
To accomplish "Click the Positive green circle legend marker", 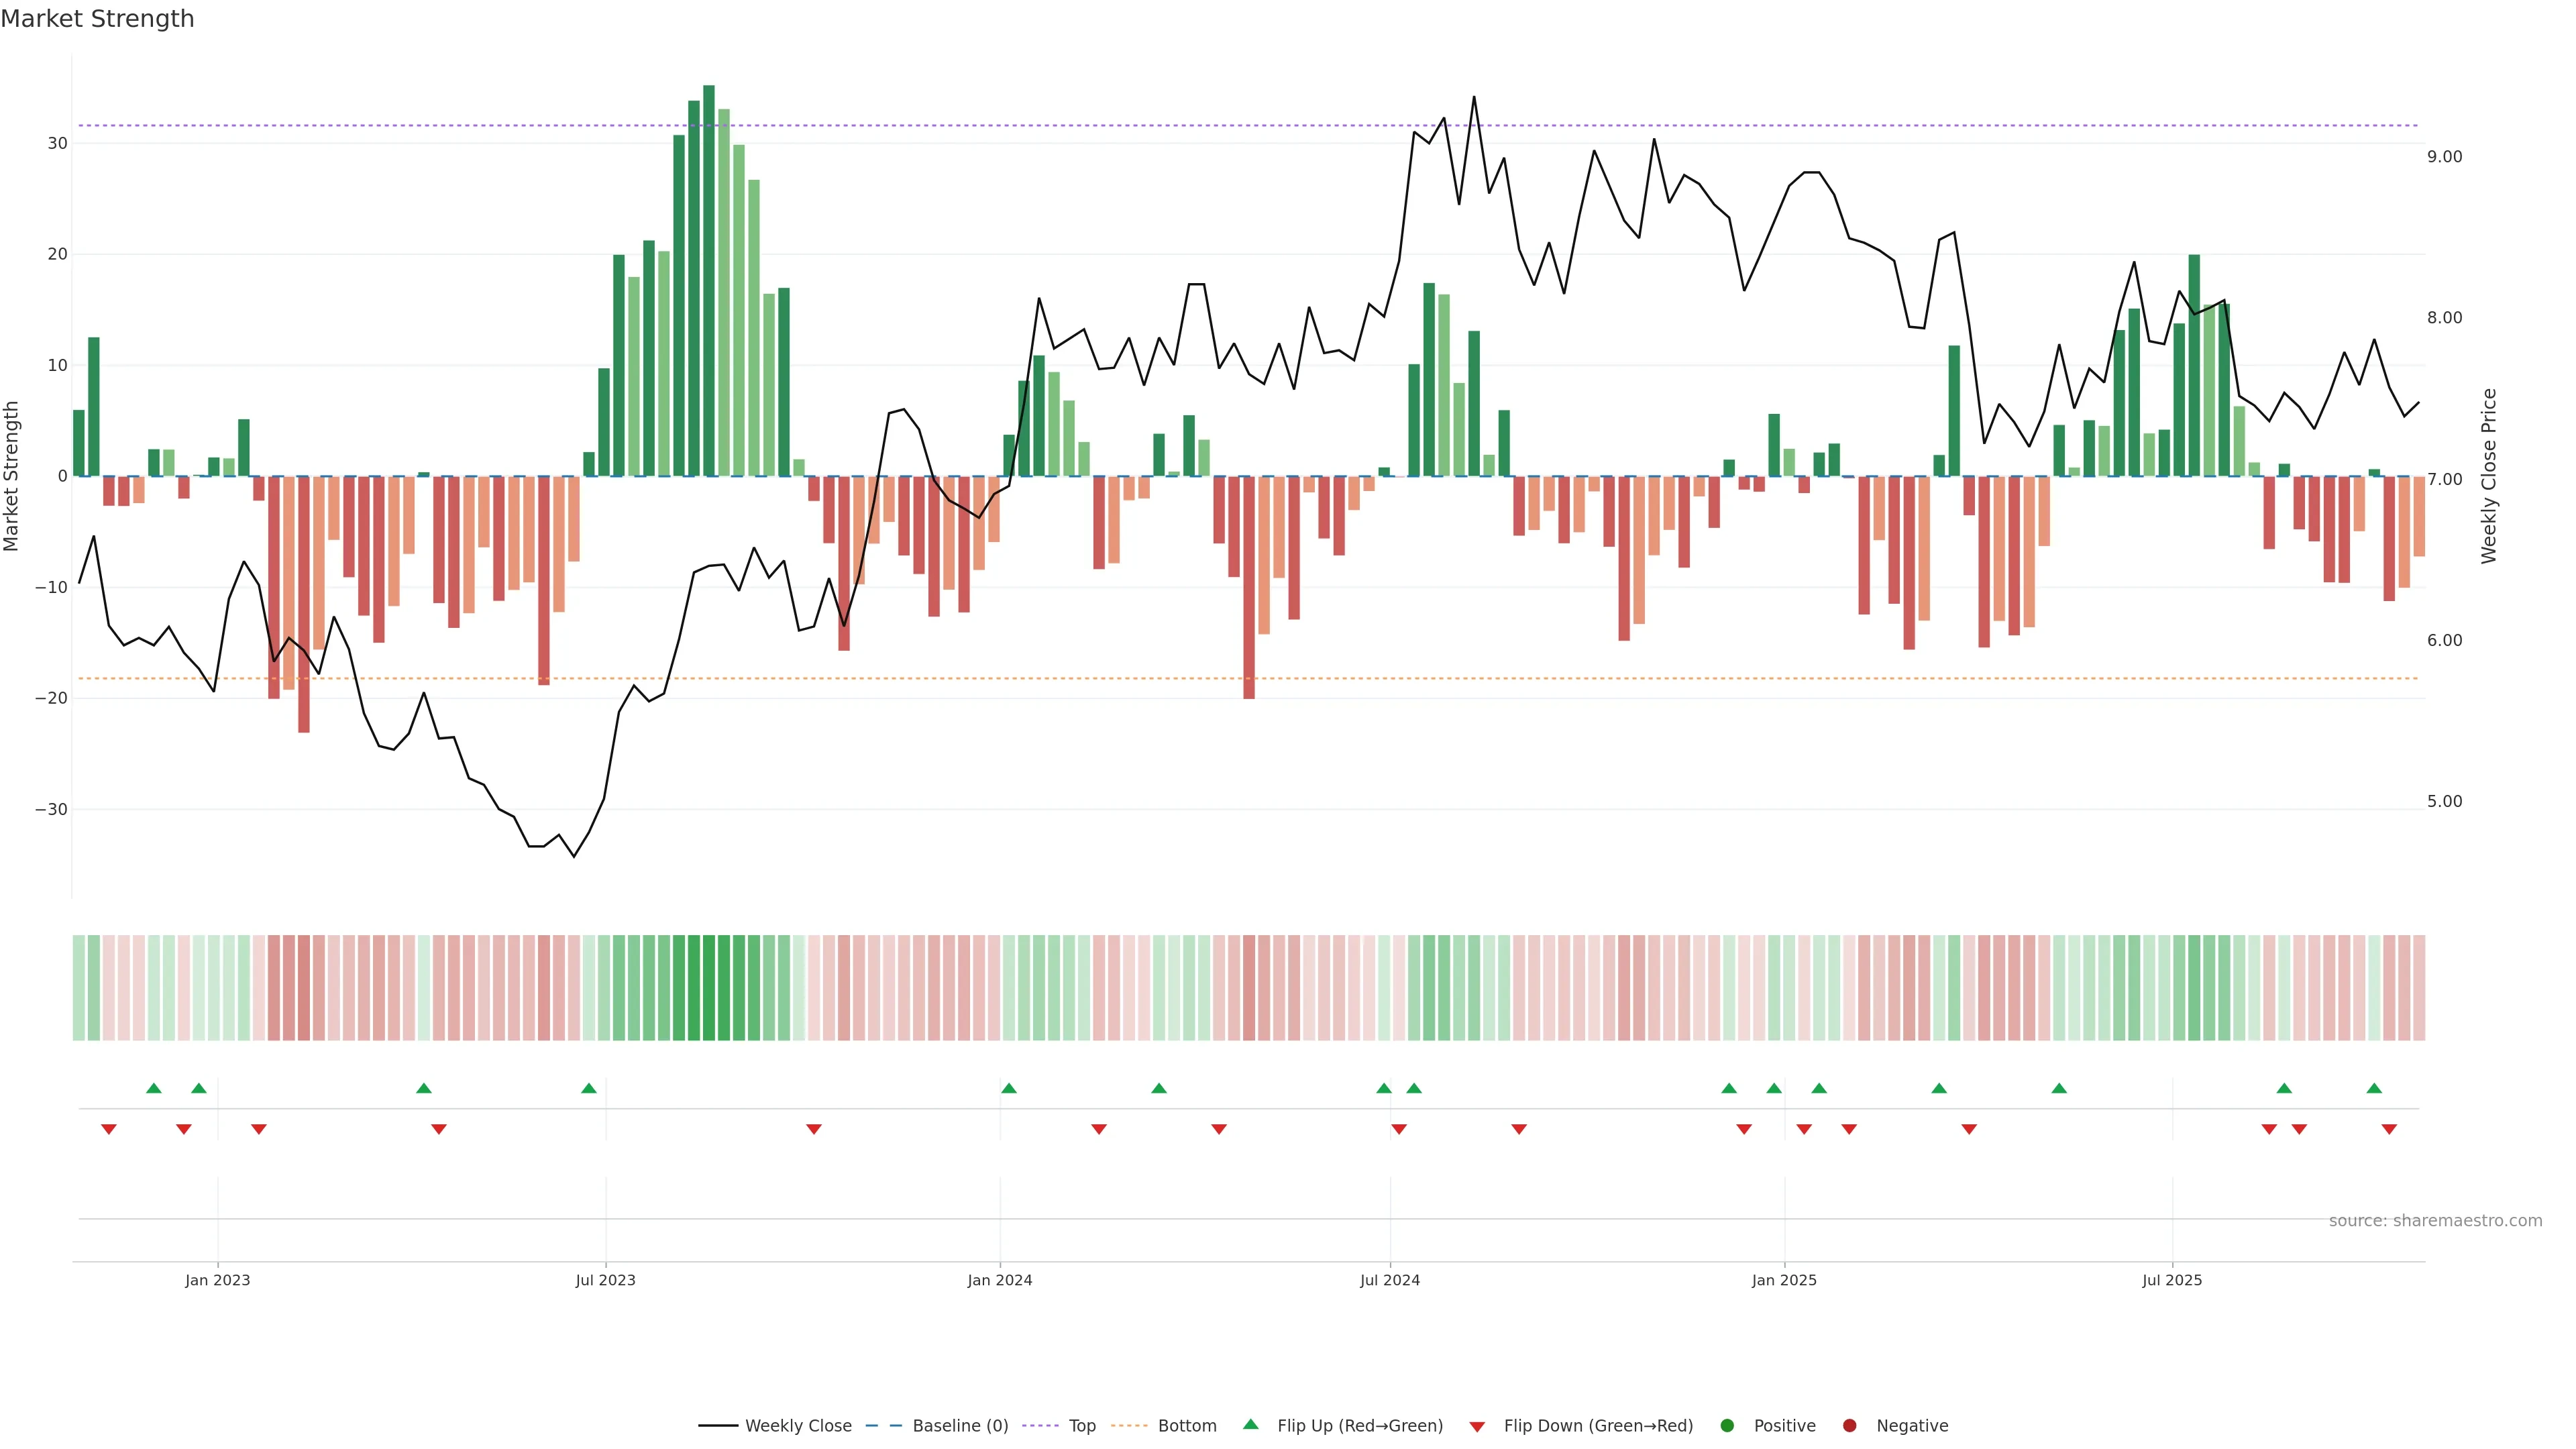I will (1727, 1426).
